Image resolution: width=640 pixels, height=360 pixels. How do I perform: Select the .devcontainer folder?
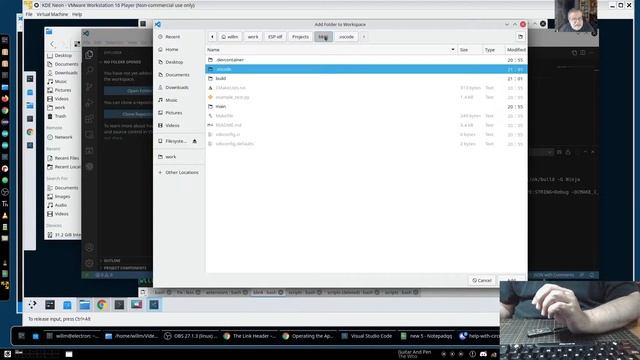[366, 60]
